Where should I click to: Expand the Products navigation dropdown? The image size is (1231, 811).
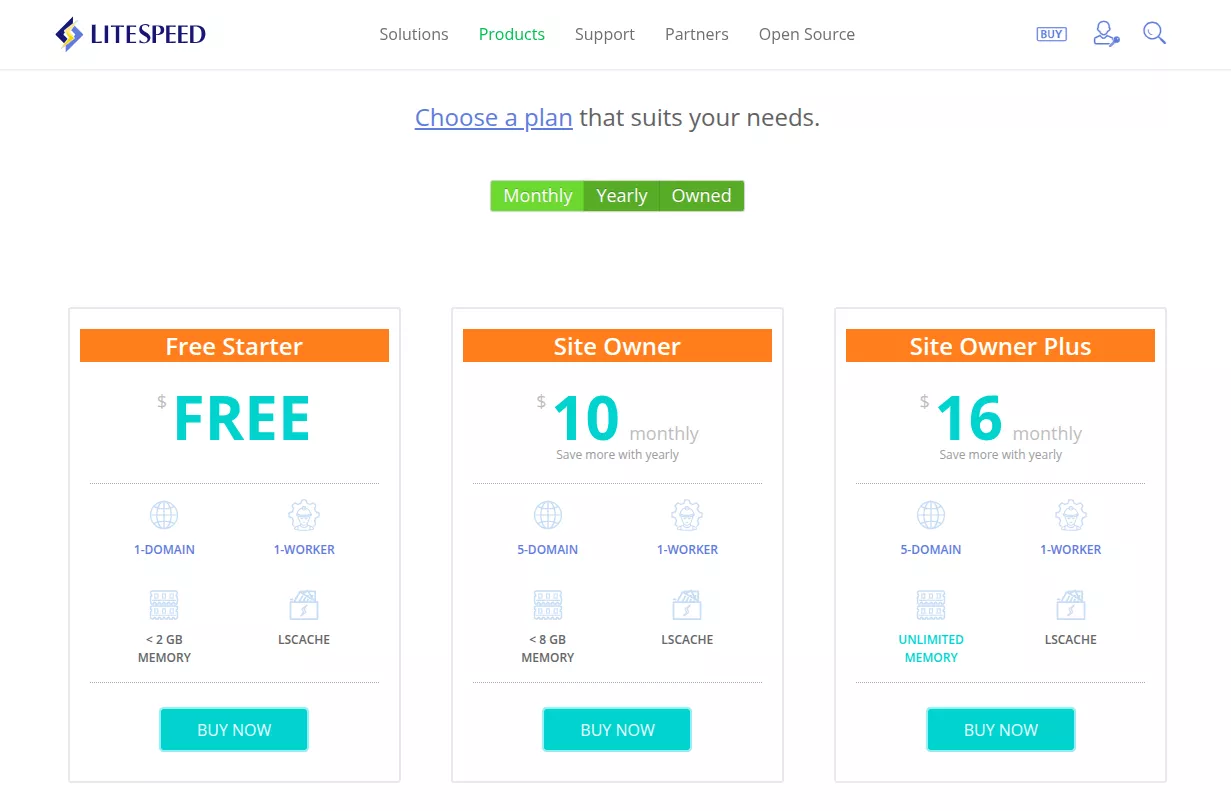511,34
